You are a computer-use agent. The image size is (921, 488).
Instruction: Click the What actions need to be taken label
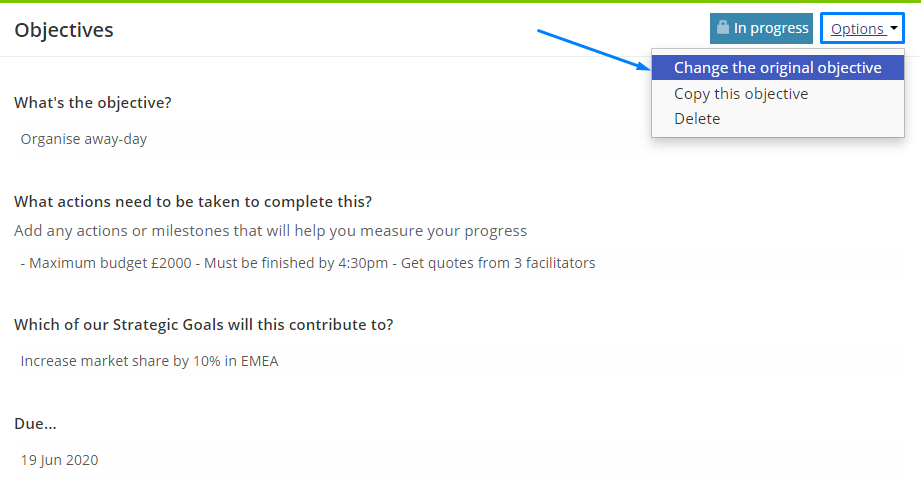(x=193, y=201)
